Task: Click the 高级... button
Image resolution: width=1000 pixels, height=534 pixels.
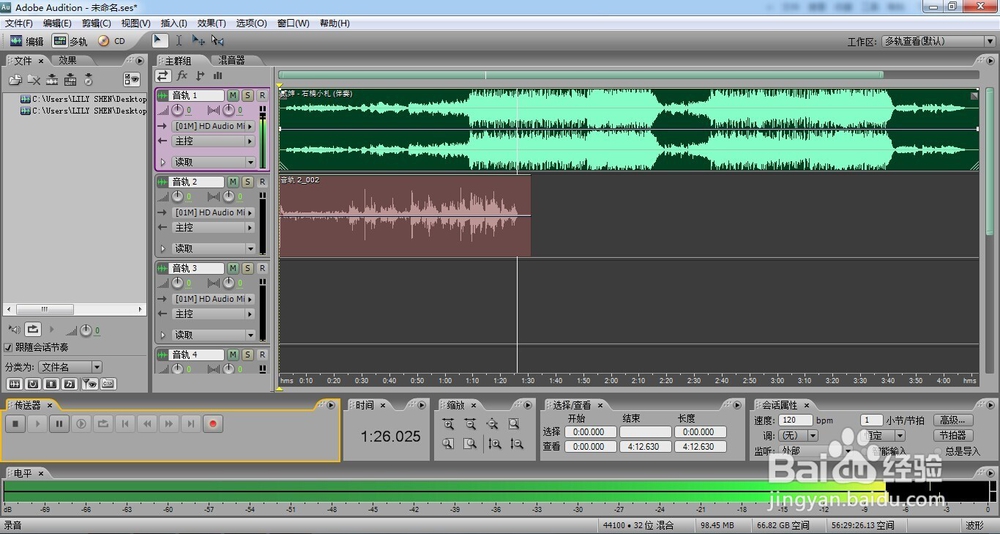Action: pos(953,420)
